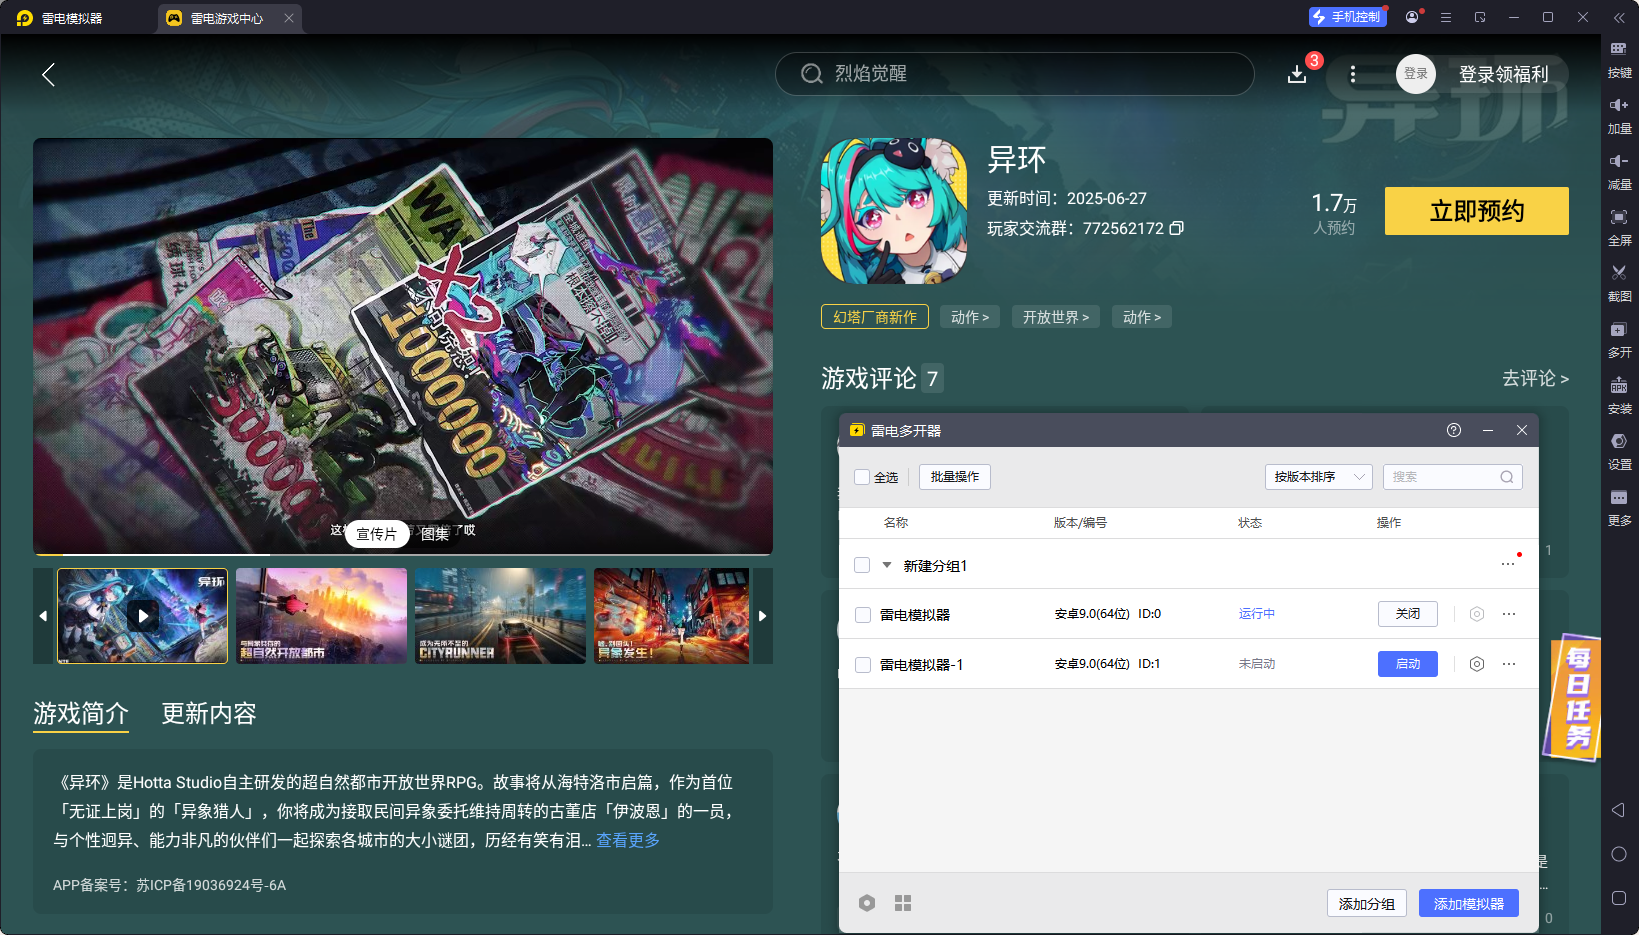1639x935 pixels.
Task: Click 添加模拟器 add emulator button
Action: (x=1469, y=903)
